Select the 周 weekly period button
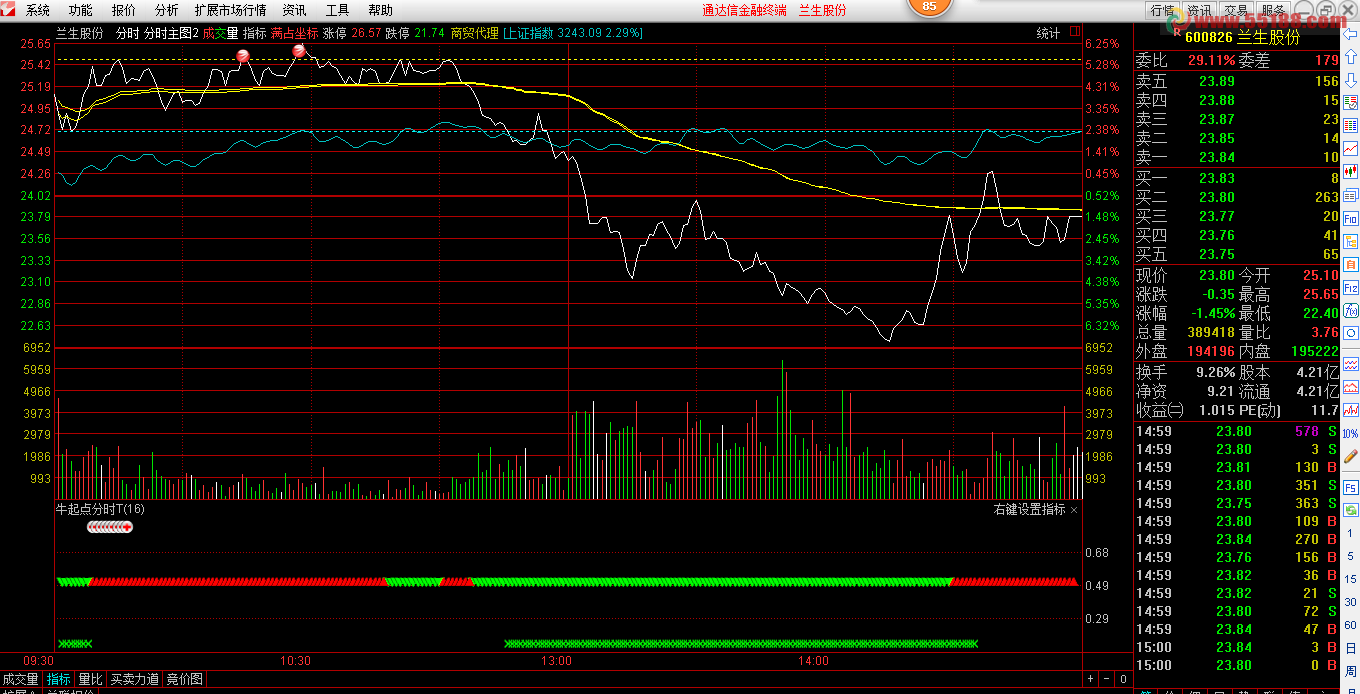Viewport: 1360px width, 694px height. coord(1350,671)
